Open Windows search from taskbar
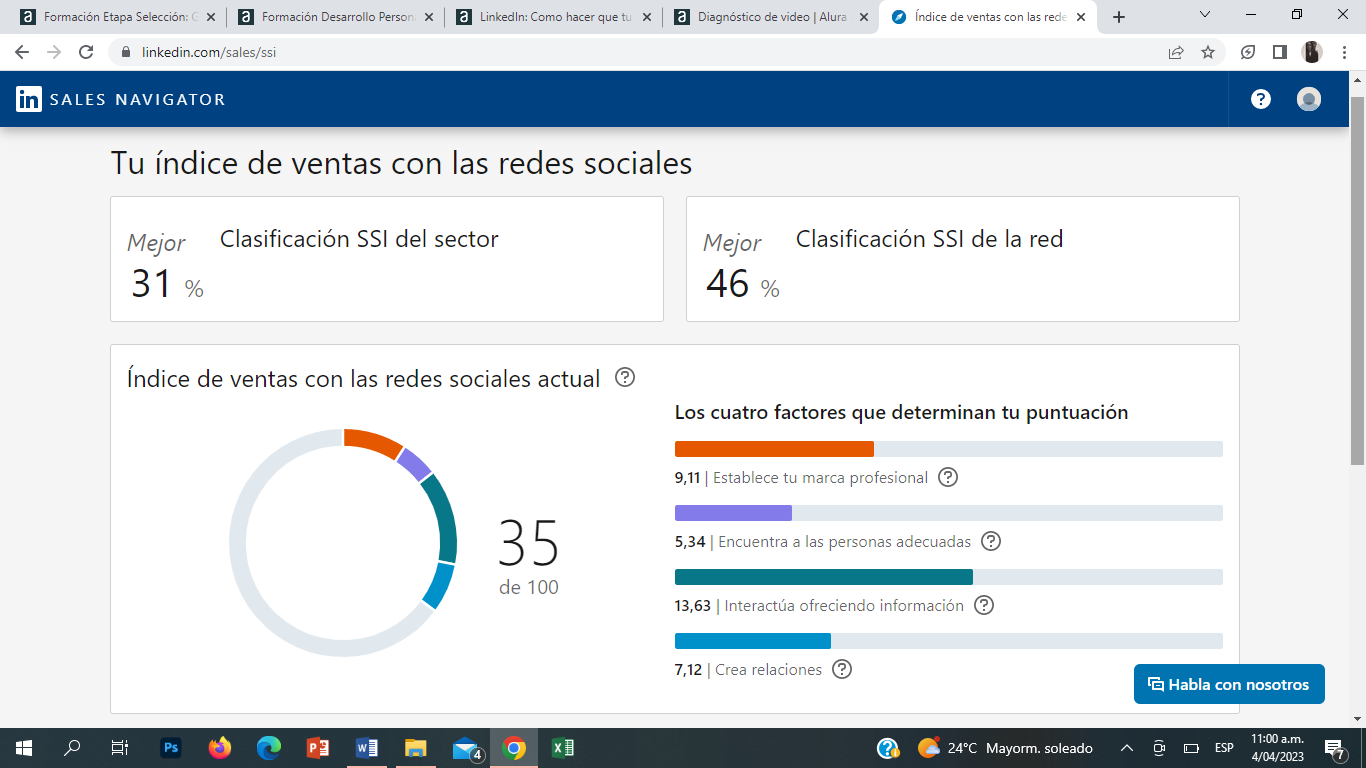The image size is (1366, 768). click(72, 748)
